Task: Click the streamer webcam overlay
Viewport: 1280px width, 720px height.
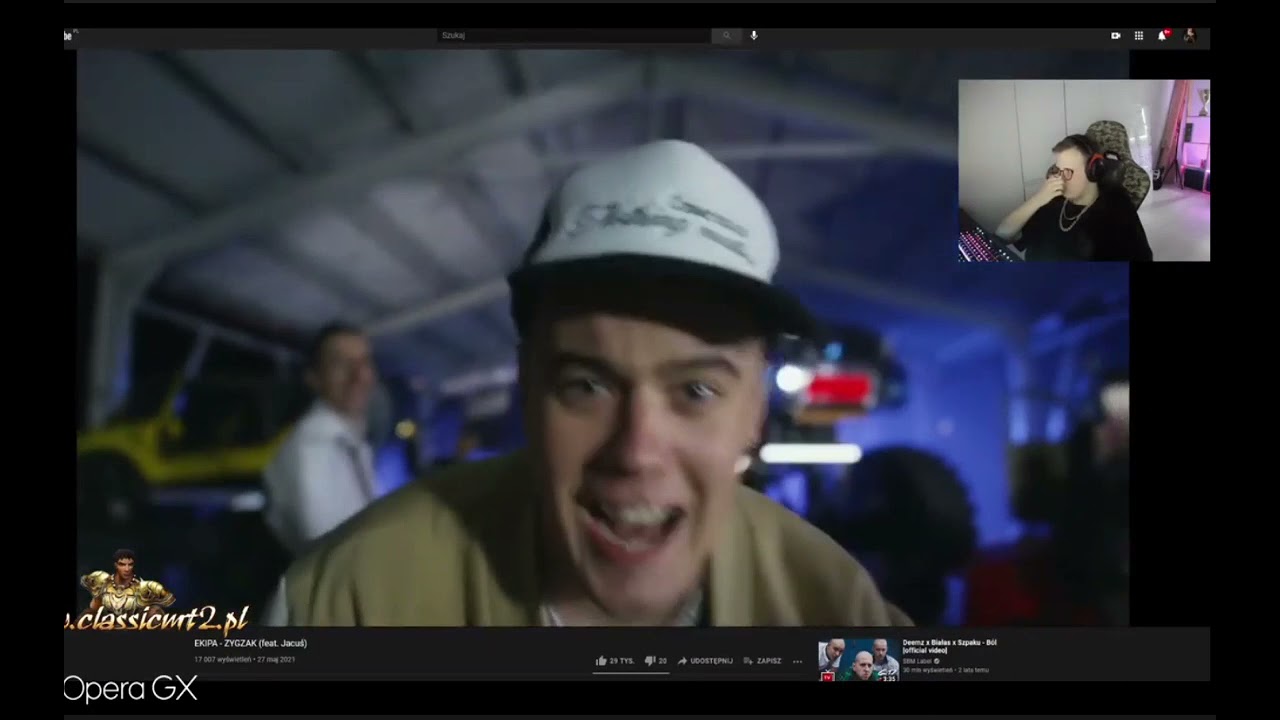Action: 1084,171
